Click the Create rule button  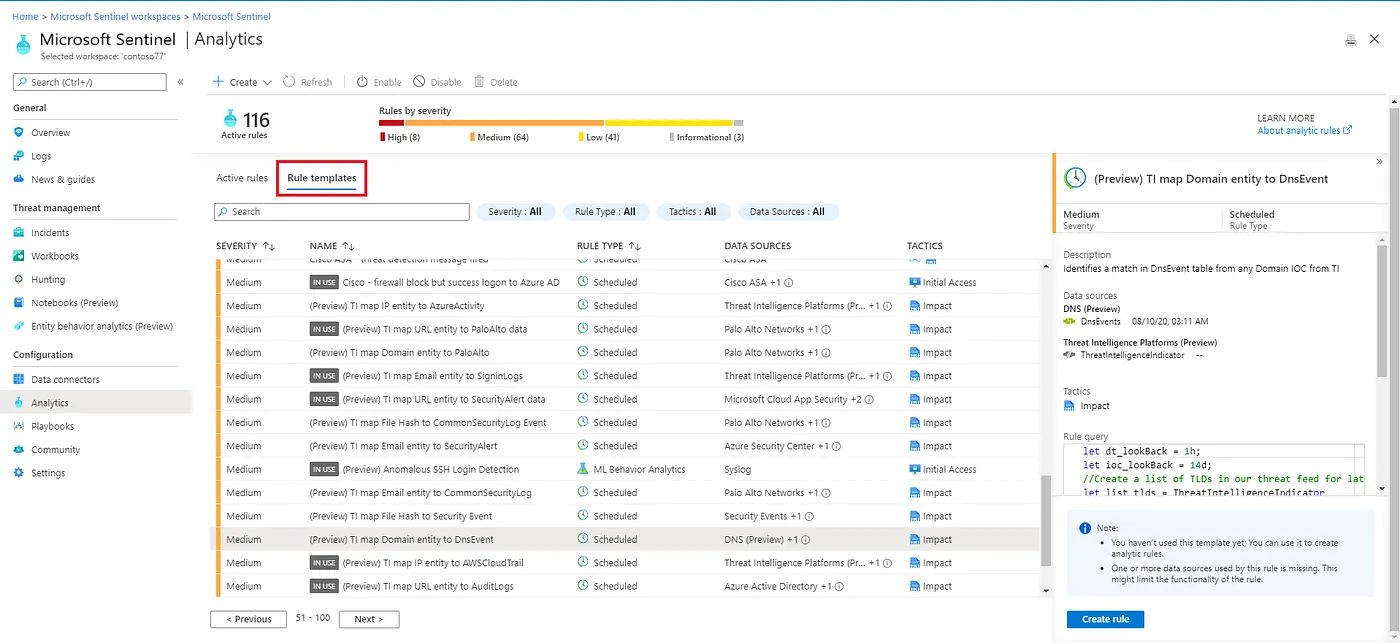tap(1105, 619)
